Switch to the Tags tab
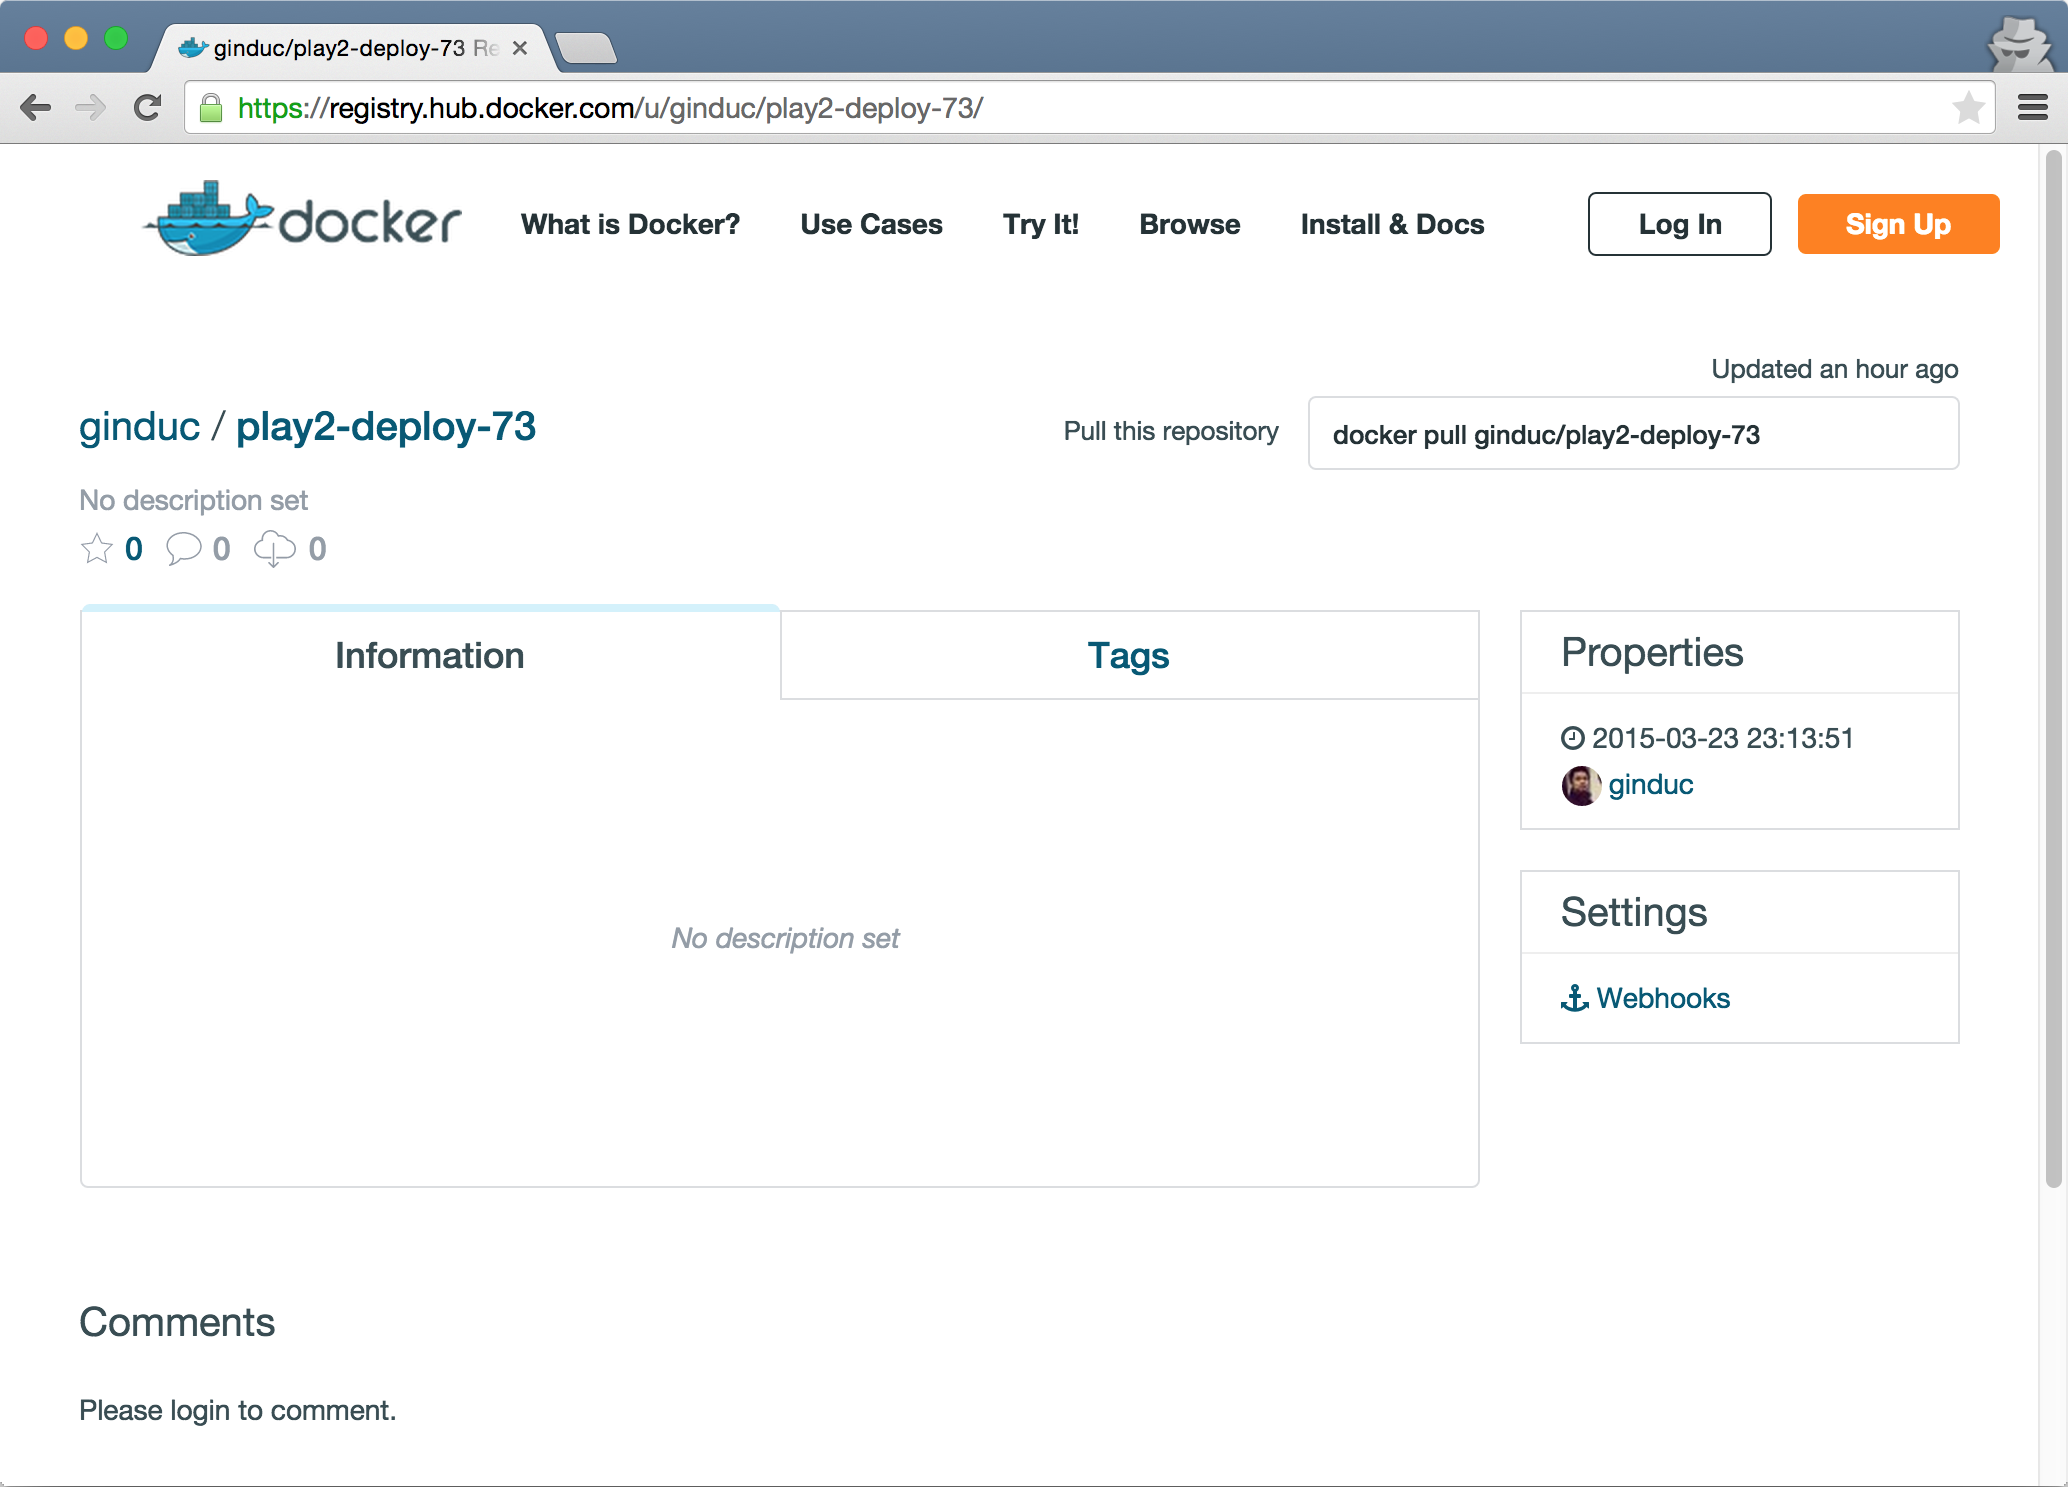2068x1487 pixels. pyautogui.click(x=1129, y=655)
